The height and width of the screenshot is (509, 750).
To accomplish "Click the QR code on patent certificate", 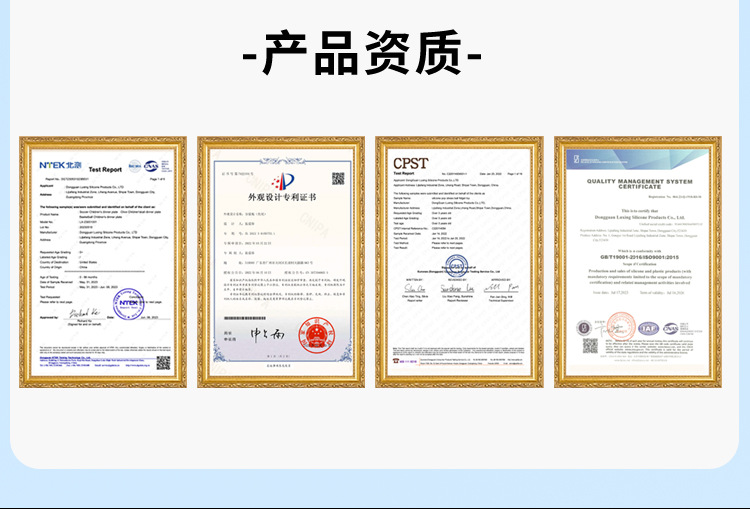I will click(338, 178).
